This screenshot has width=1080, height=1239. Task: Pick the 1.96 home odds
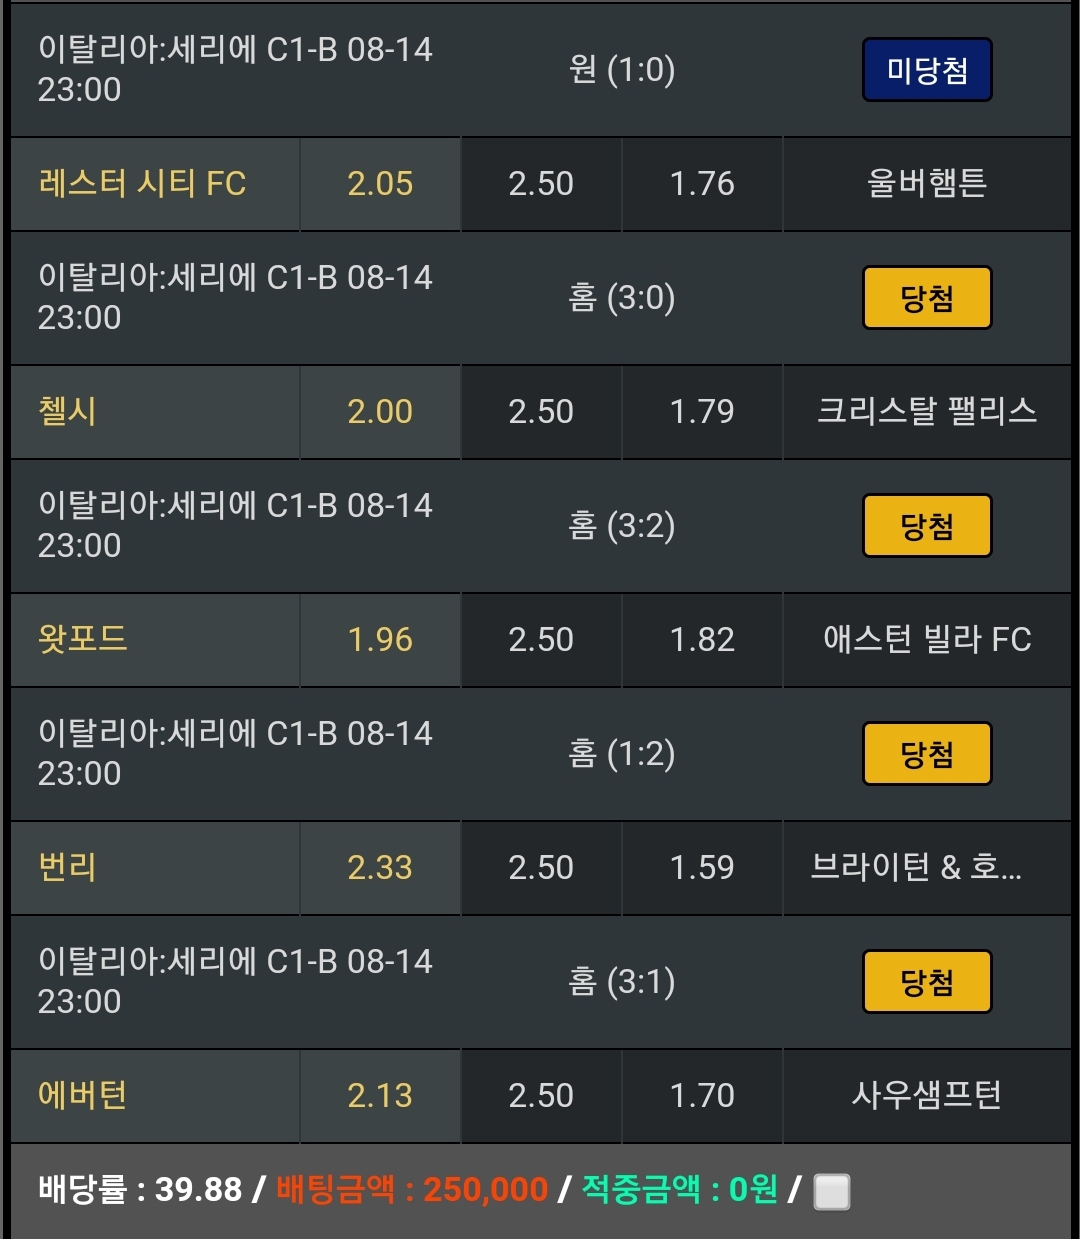[380, 640]
